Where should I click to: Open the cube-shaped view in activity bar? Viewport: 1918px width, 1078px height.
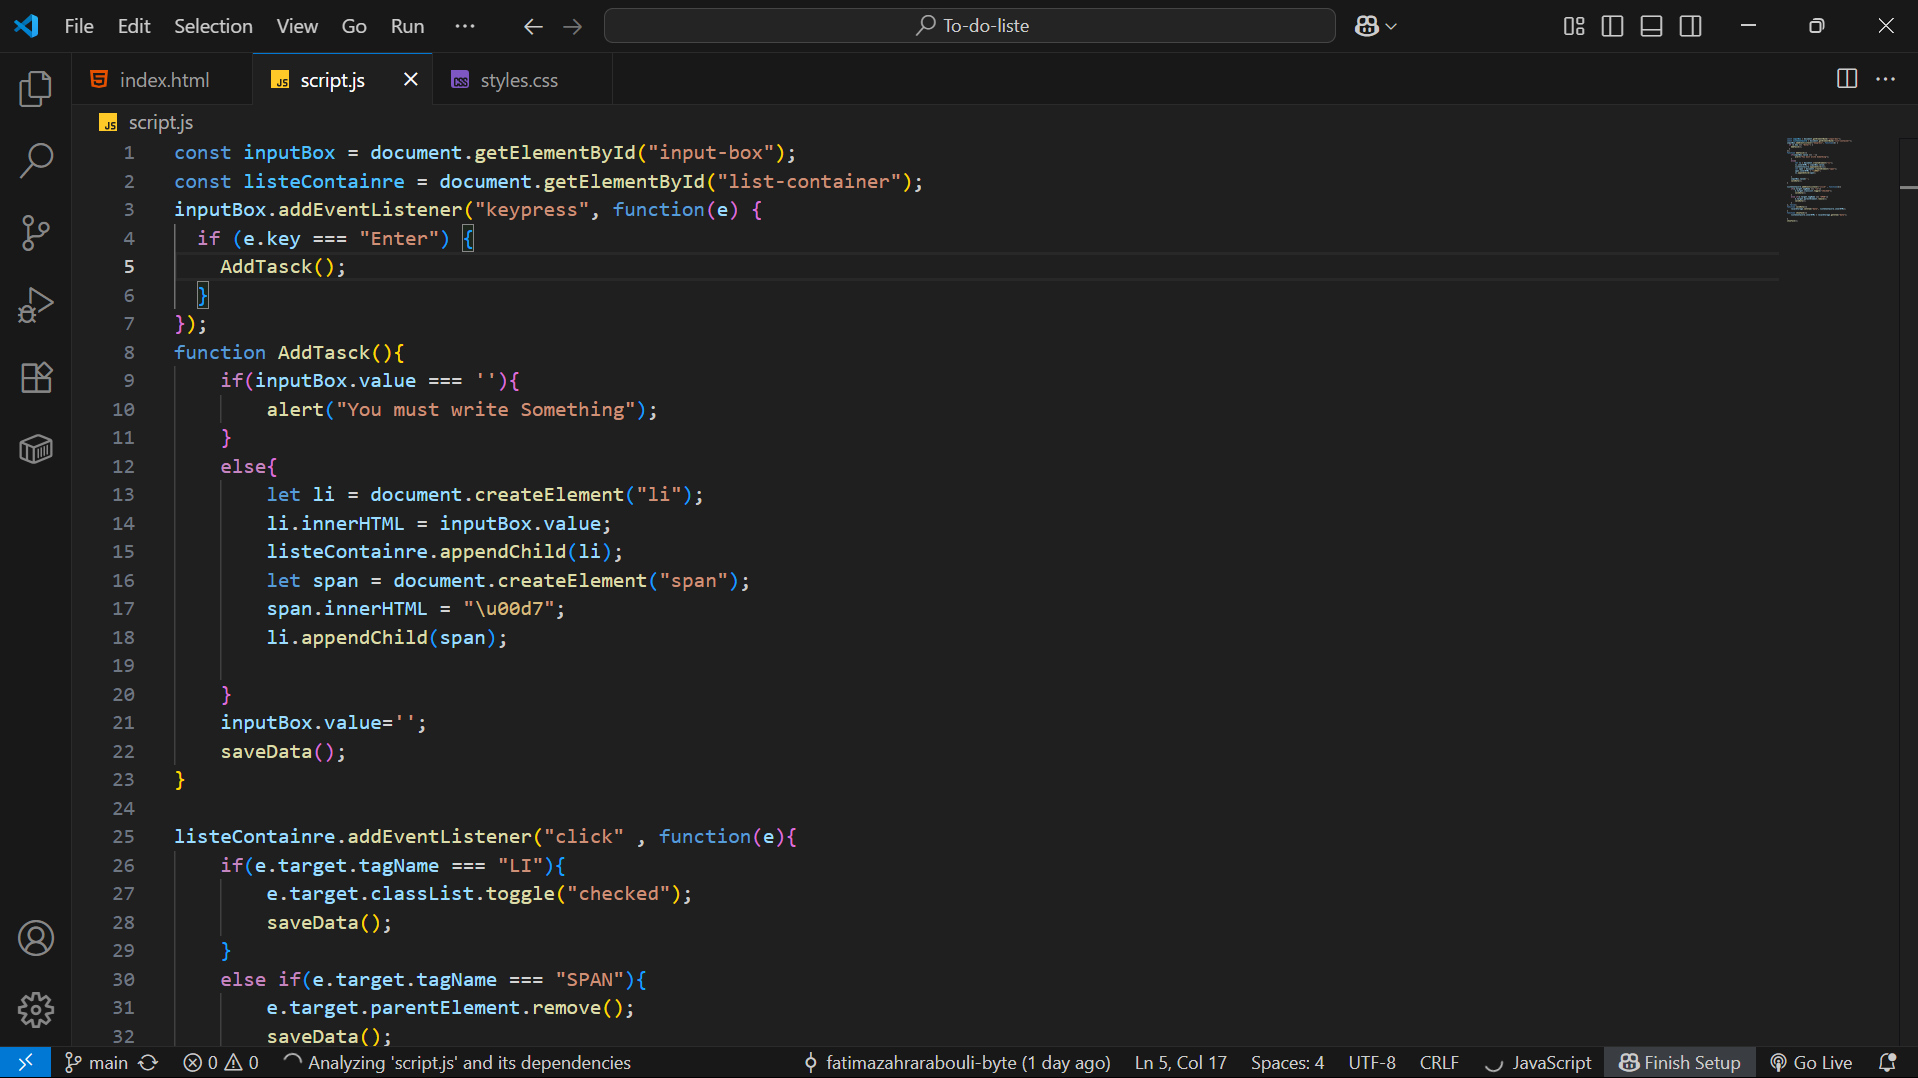[x=36, y=449]
